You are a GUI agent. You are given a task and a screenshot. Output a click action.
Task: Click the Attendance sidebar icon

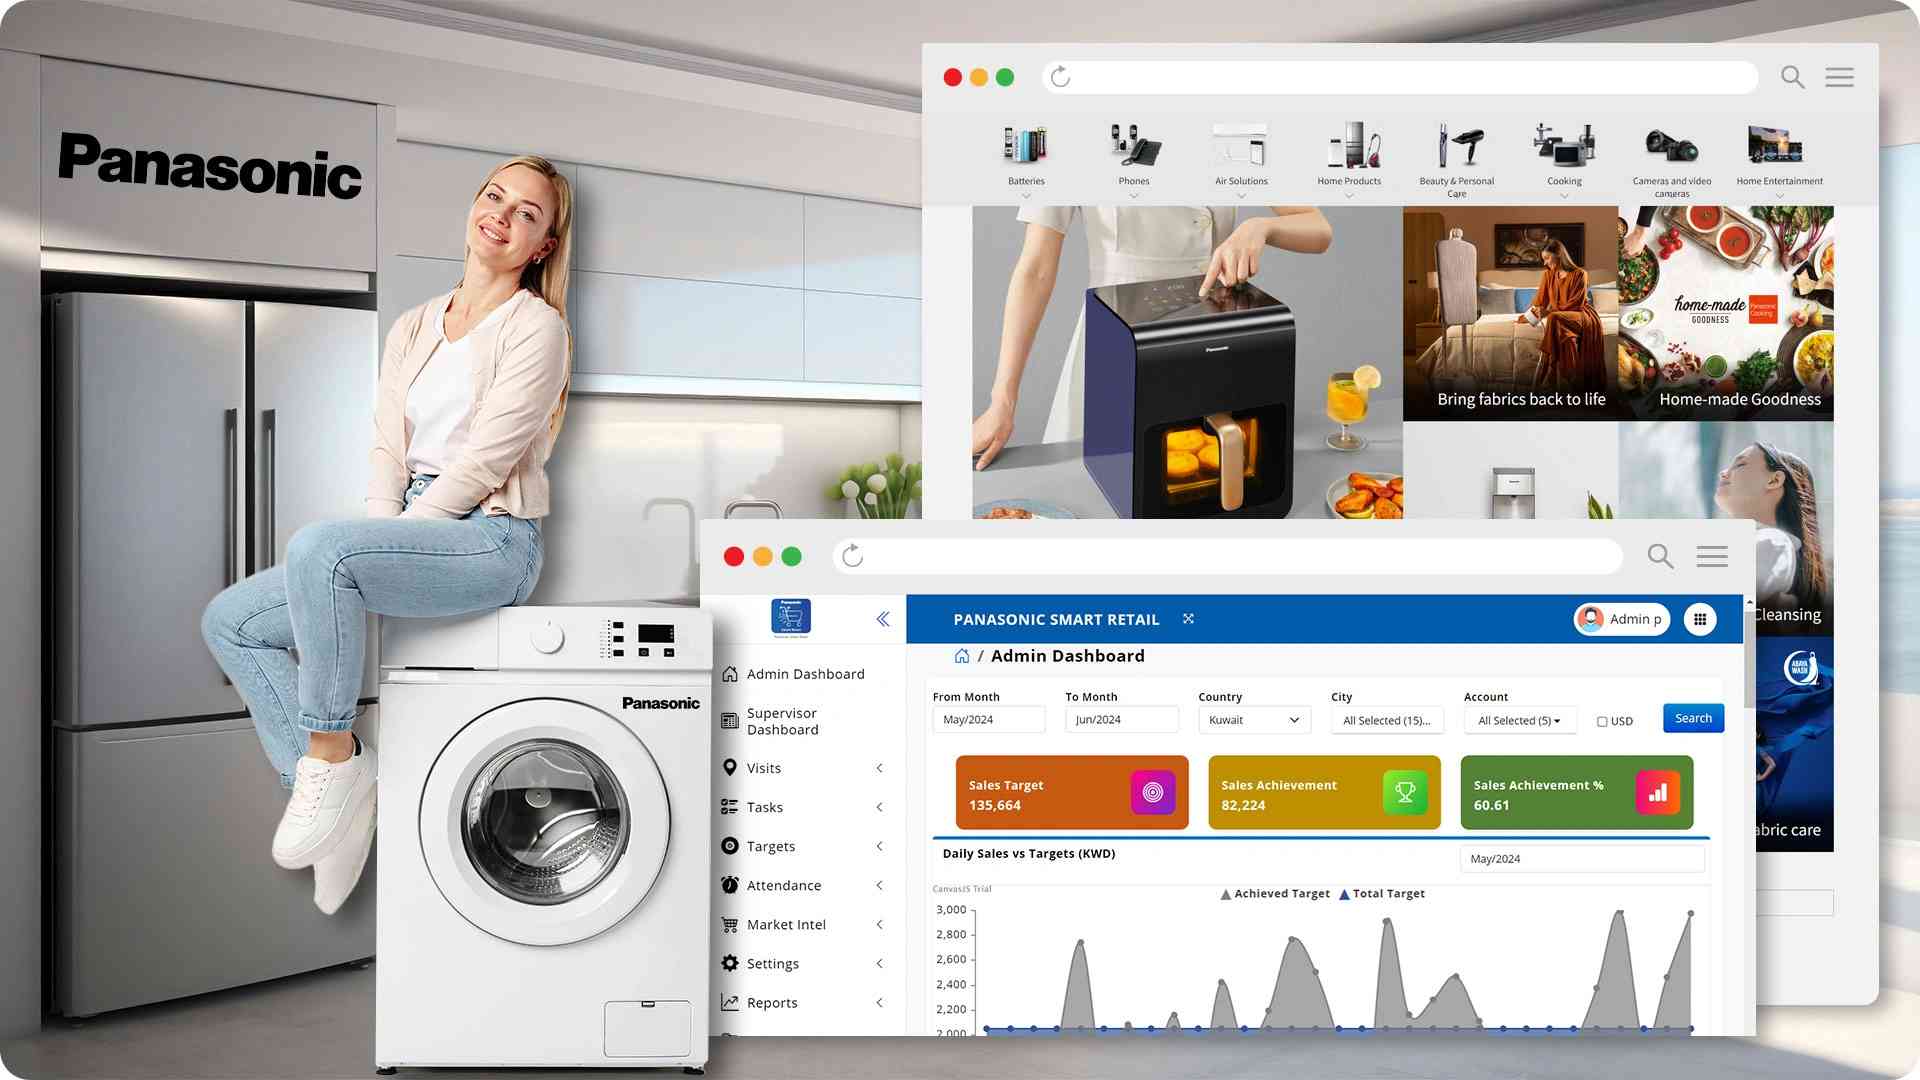[729, 884]
